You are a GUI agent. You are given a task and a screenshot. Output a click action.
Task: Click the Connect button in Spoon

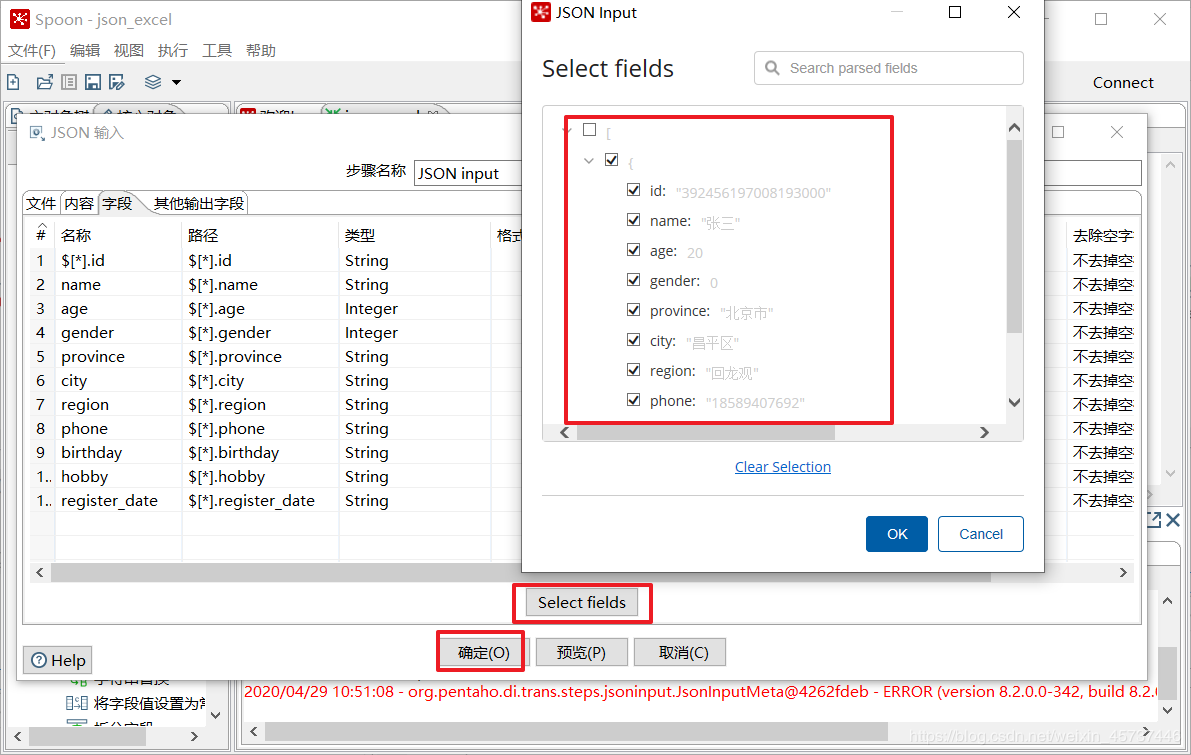click(1123, 83)
